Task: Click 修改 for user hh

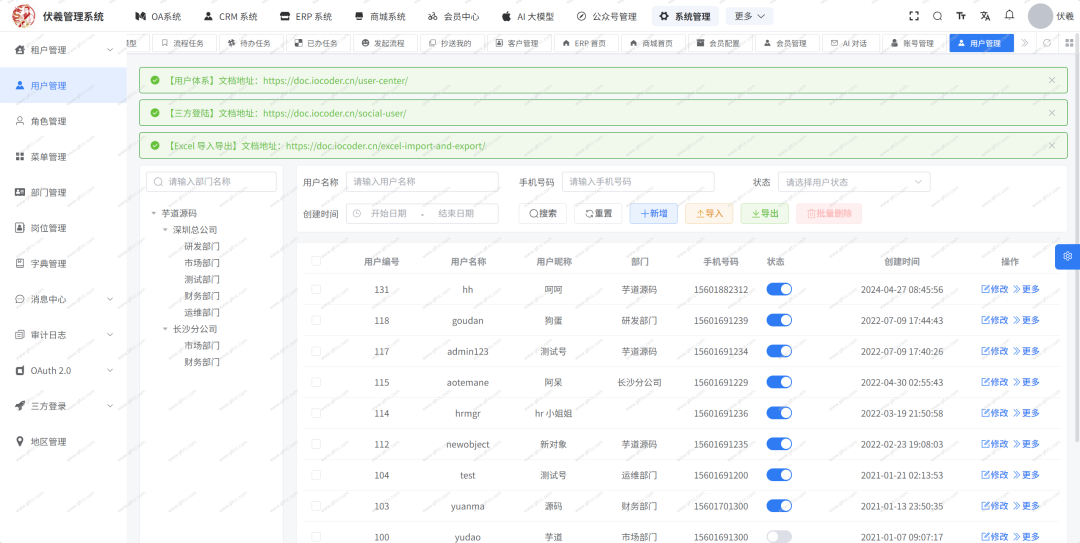Action: pyautogui.click(x=995, y=289)
